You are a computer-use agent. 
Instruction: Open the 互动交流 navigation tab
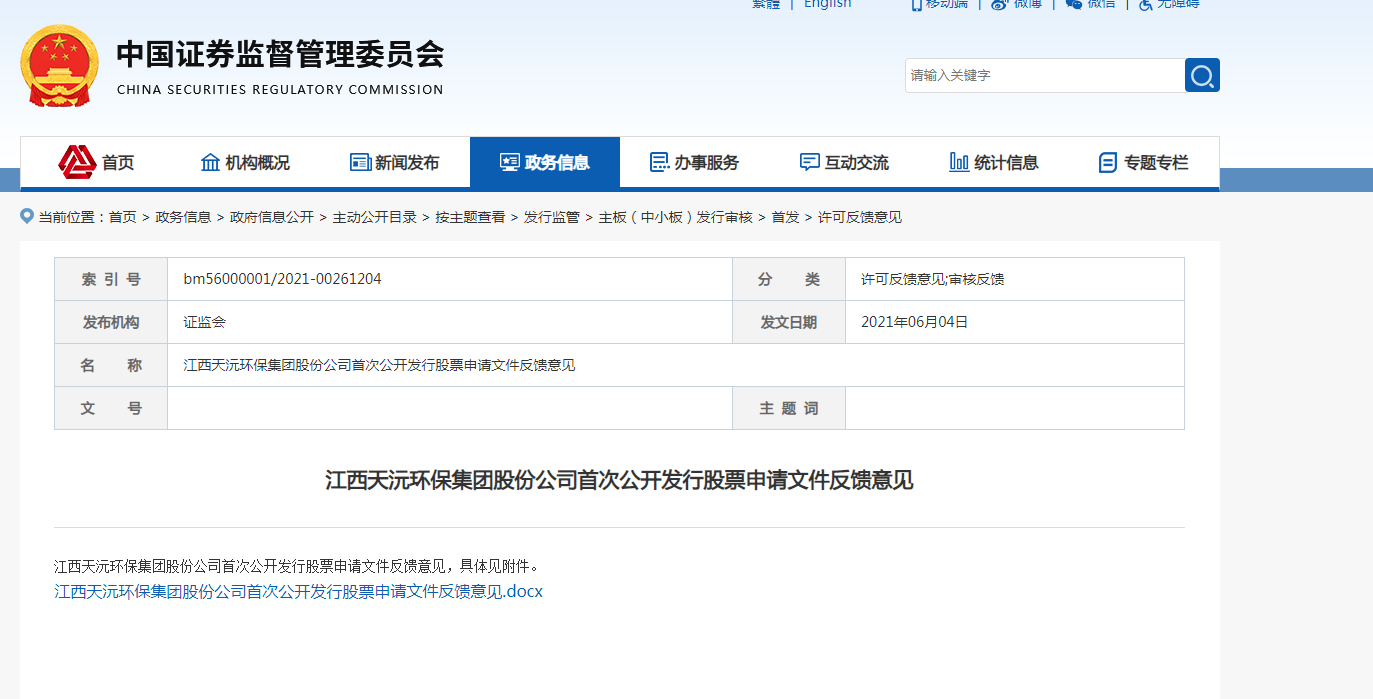(x=845, y=162)
